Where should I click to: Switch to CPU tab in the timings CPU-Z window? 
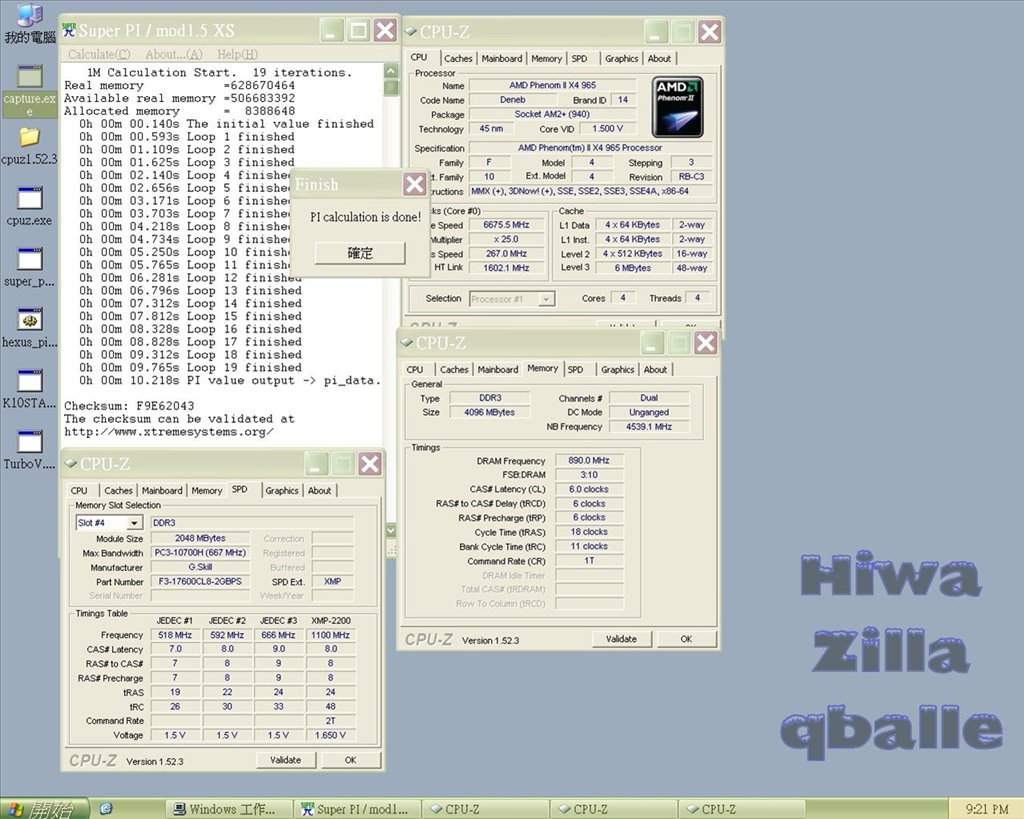(415, 370)
